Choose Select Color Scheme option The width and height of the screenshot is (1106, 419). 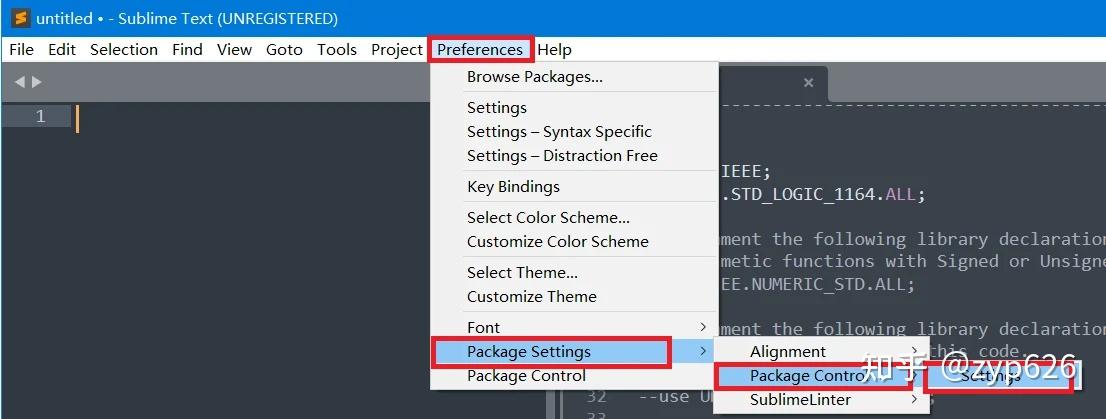(x=548, y=217)
